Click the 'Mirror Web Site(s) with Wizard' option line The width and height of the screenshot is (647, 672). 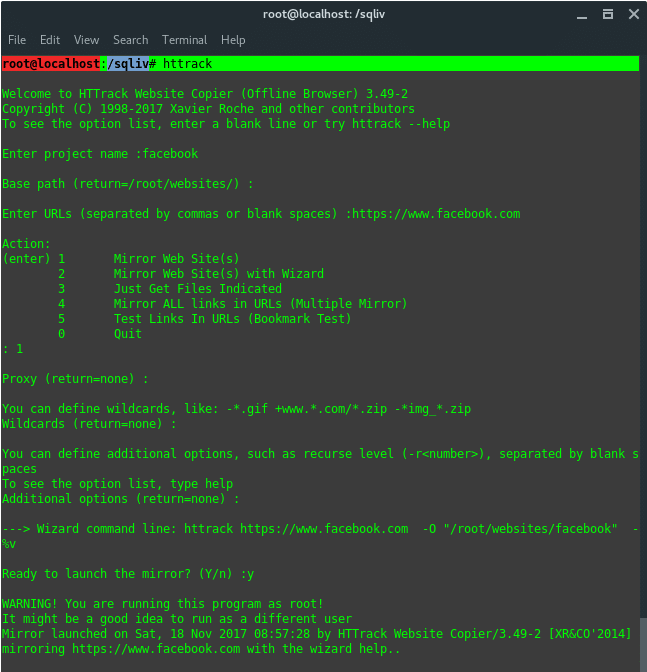coord(218,274)
